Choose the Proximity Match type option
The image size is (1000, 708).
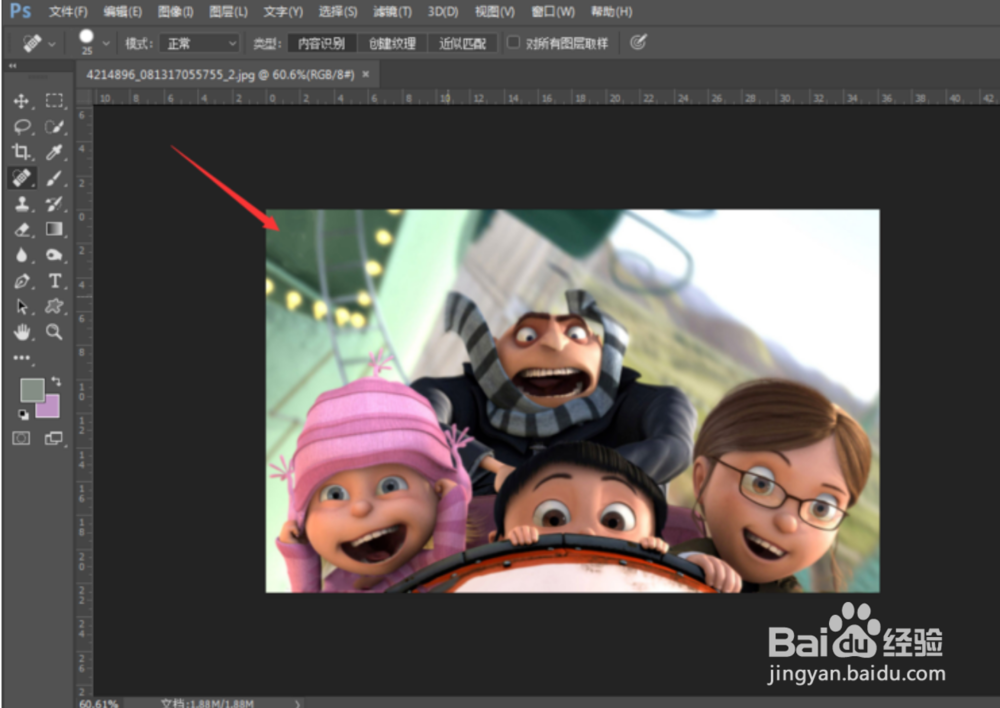pyautogui.click(x=462, y=43)
